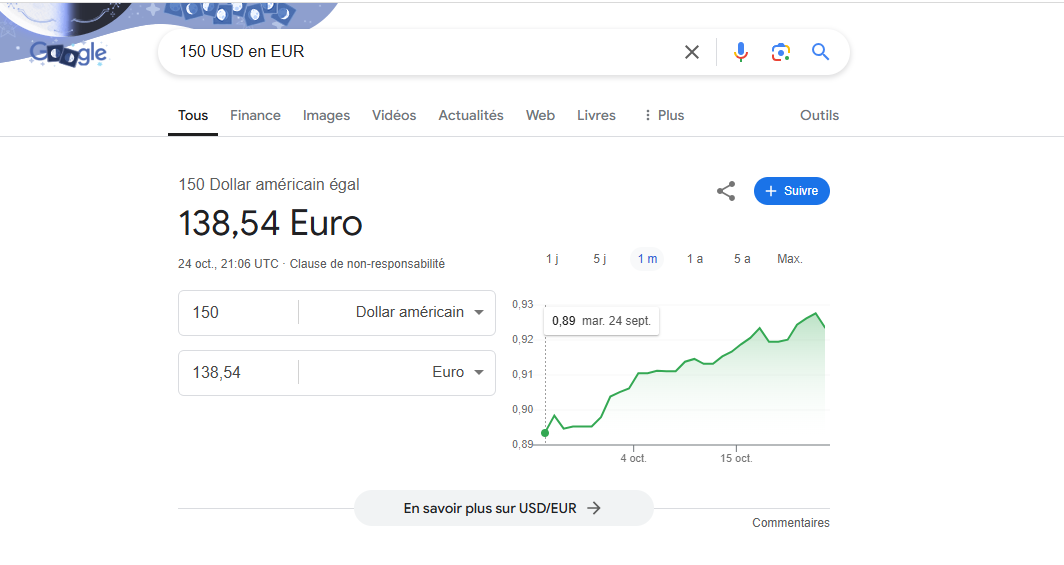Open the Actualités tab
The width and height of the screenshot is (1064, 565).
click(x=471, y=115)
